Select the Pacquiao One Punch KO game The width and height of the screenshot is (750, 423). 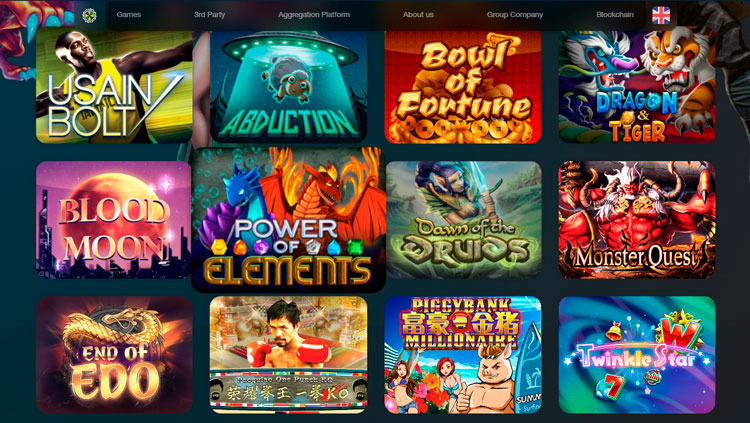click(x=288, y=355)
